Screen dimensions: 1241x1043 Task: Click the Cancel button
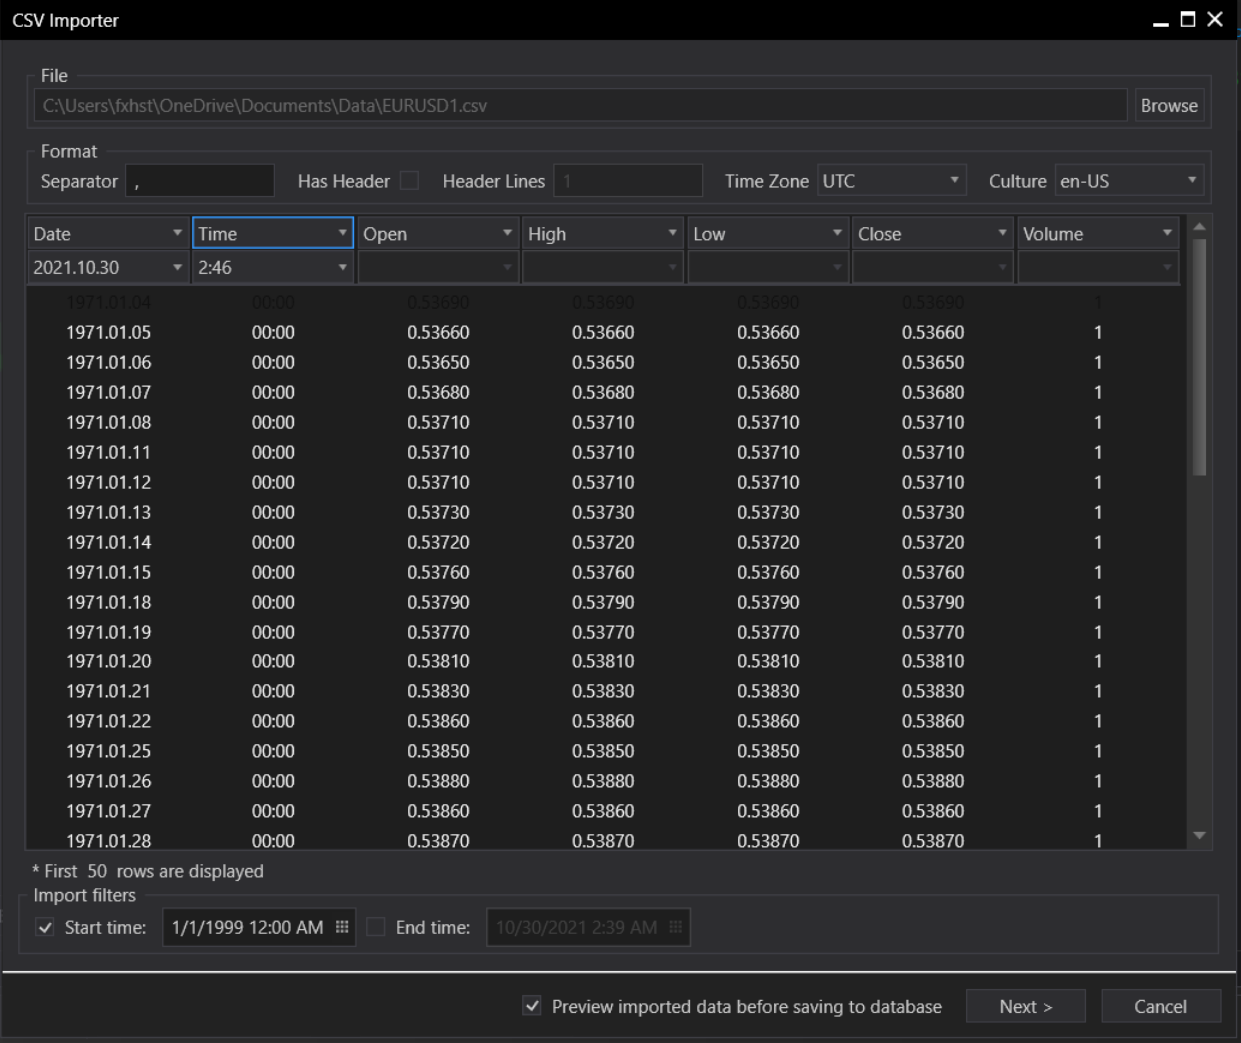tap(1160, 1006)
